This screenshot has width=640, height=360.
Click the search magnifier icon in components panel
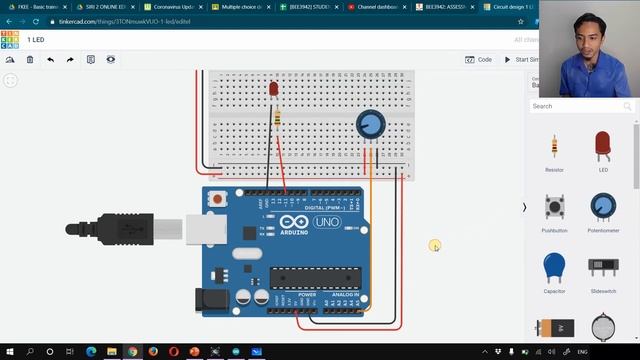point(627,107)
